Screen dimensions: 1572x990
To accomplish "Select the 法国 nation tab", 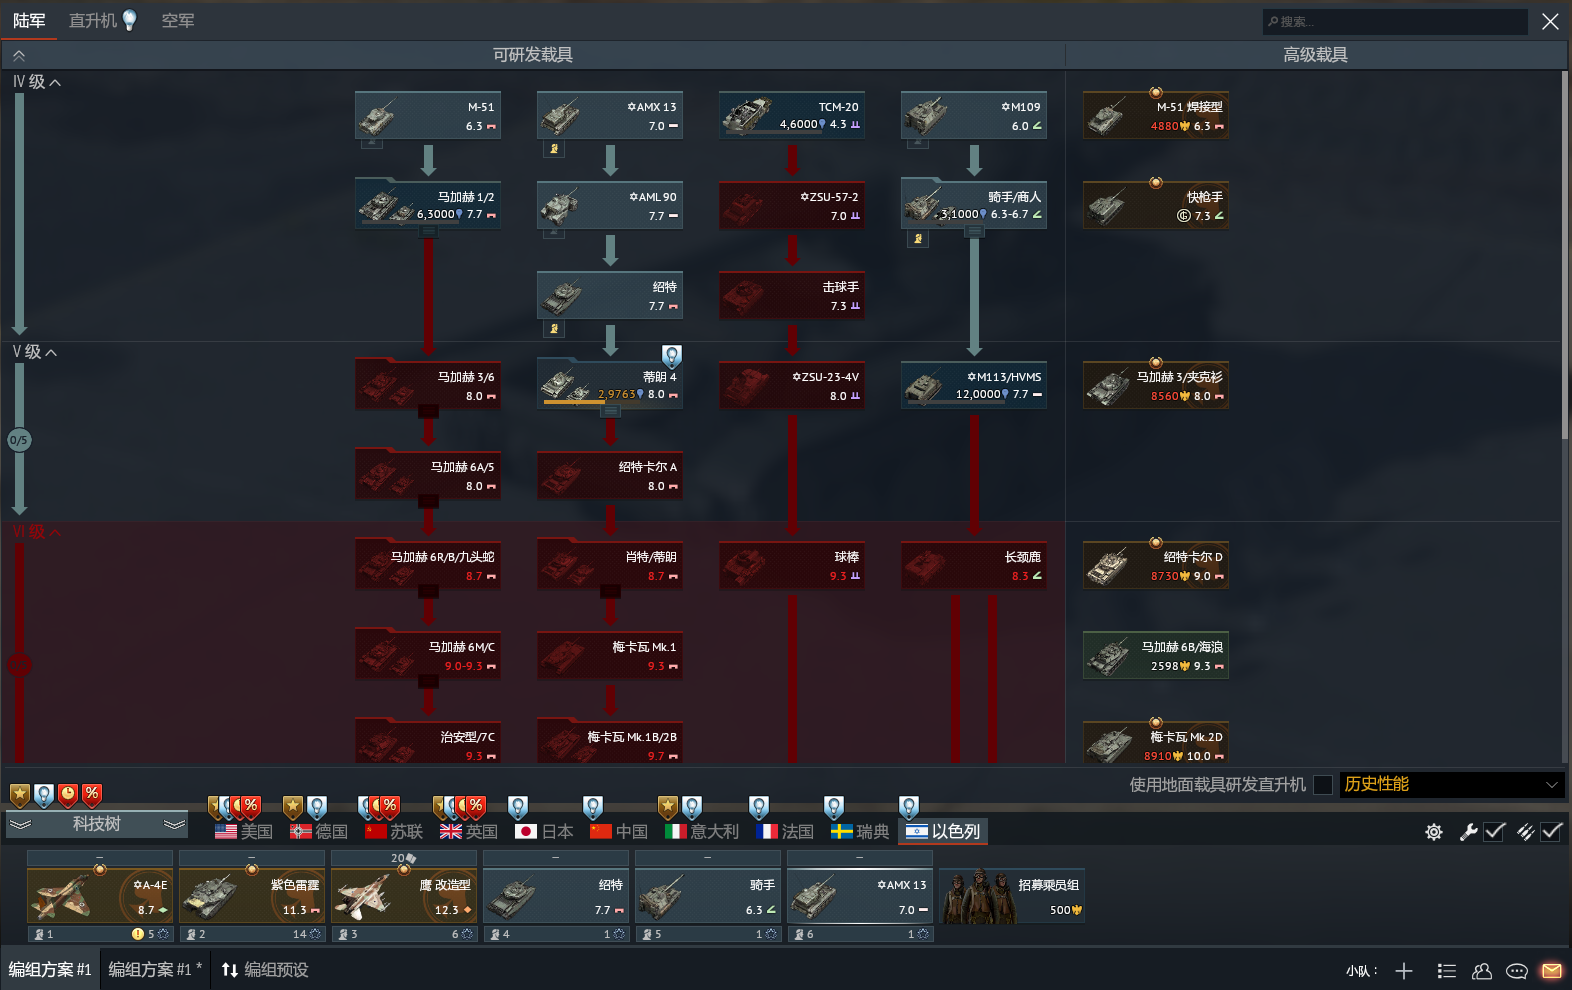I will [785, 831].
